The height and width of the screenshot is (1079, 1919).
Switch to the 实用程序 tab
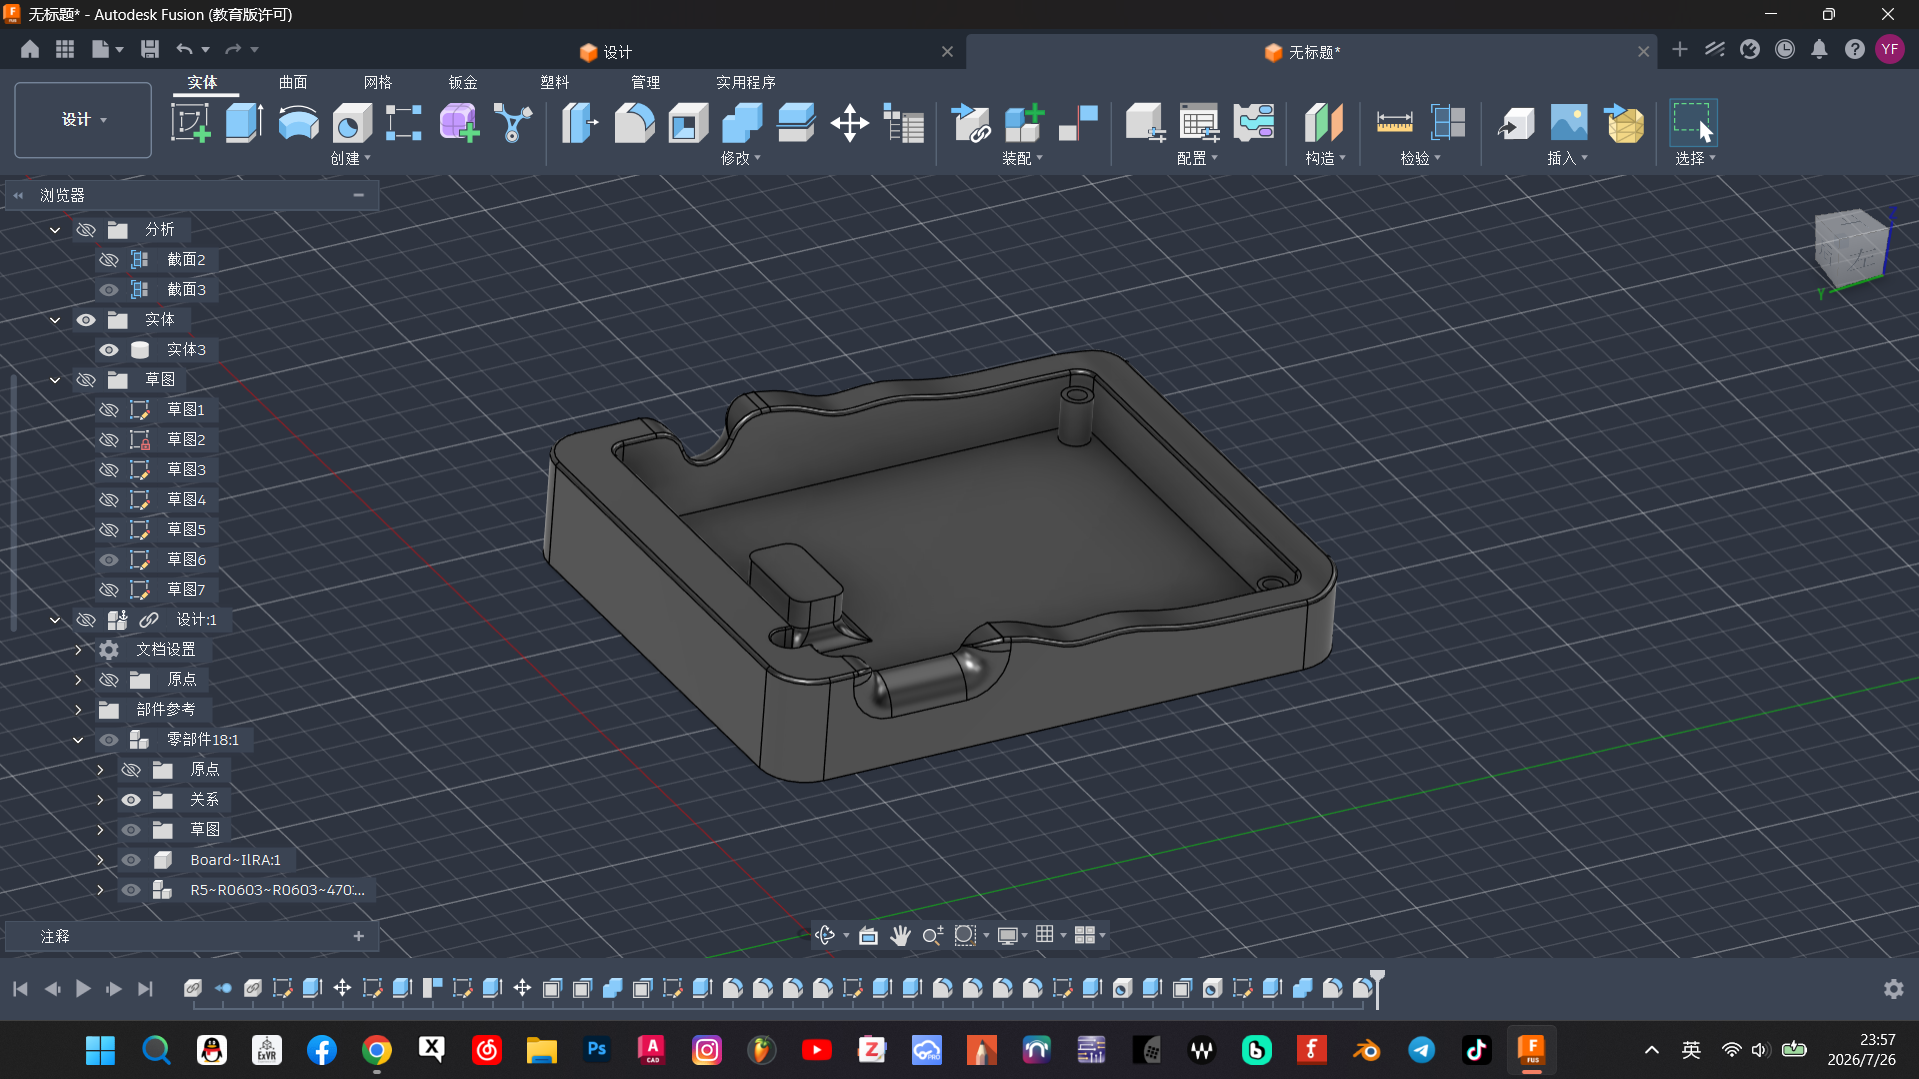click(x=746, y=82)
